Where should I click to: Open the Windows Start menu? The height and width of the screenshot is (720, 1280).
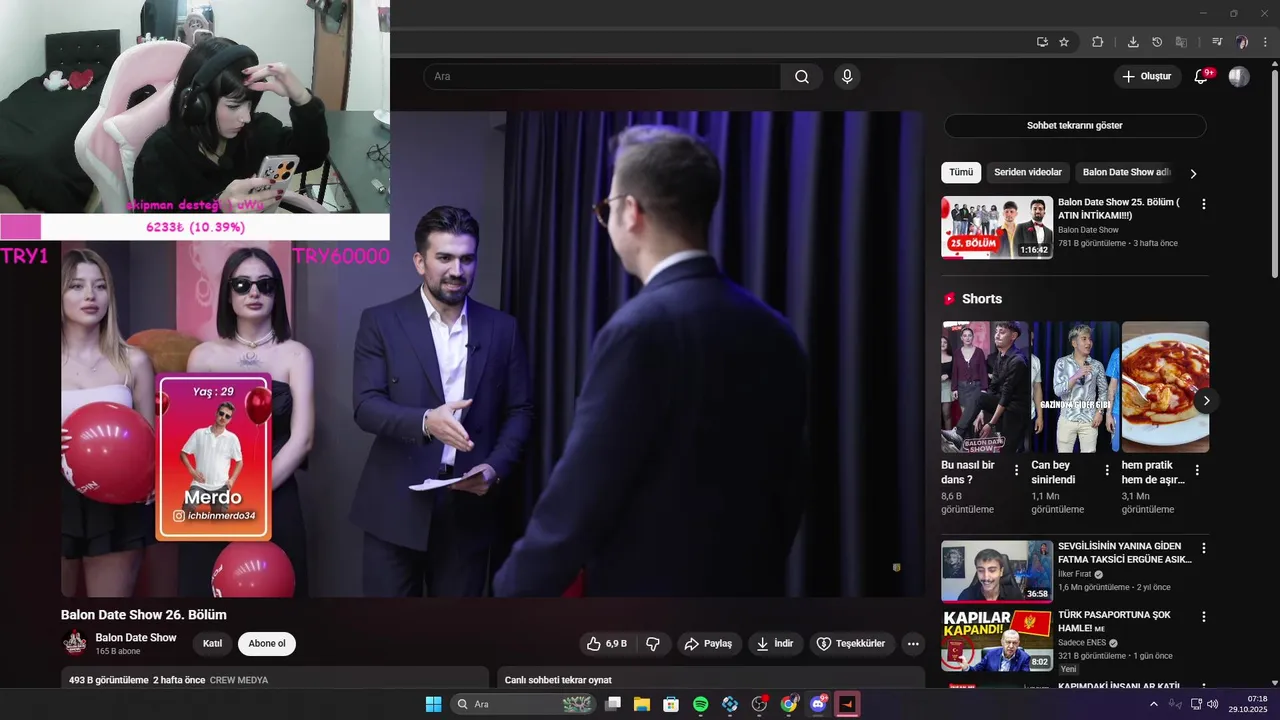[433, 704]
